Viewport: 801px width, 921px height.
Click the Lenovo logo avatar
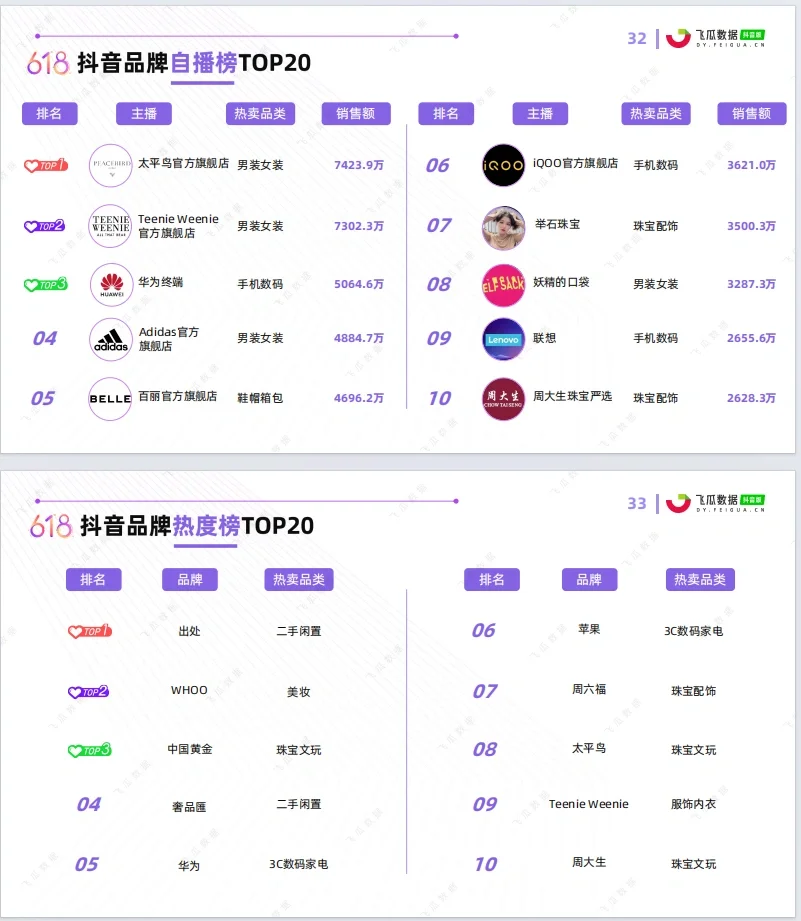click(503, 339)
